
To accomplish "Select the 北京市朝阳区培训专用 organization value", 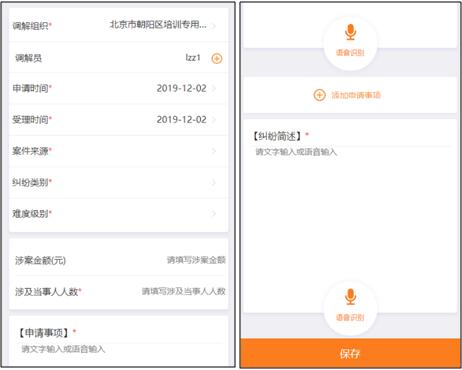I will click(158, 25).
